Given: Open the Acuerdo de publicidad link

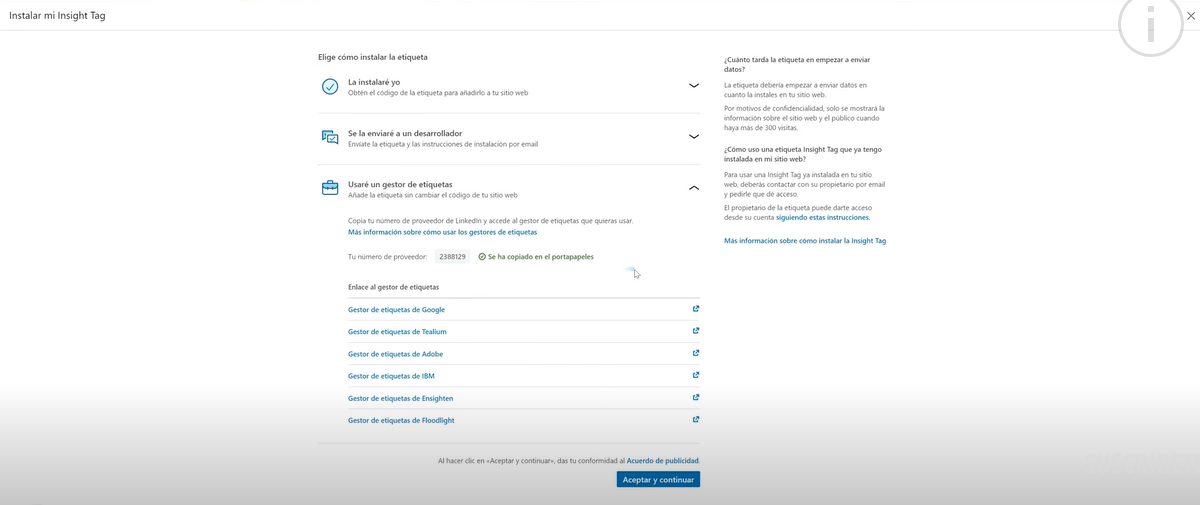Looking at the screenshot, I should click(x=663, y=461).
